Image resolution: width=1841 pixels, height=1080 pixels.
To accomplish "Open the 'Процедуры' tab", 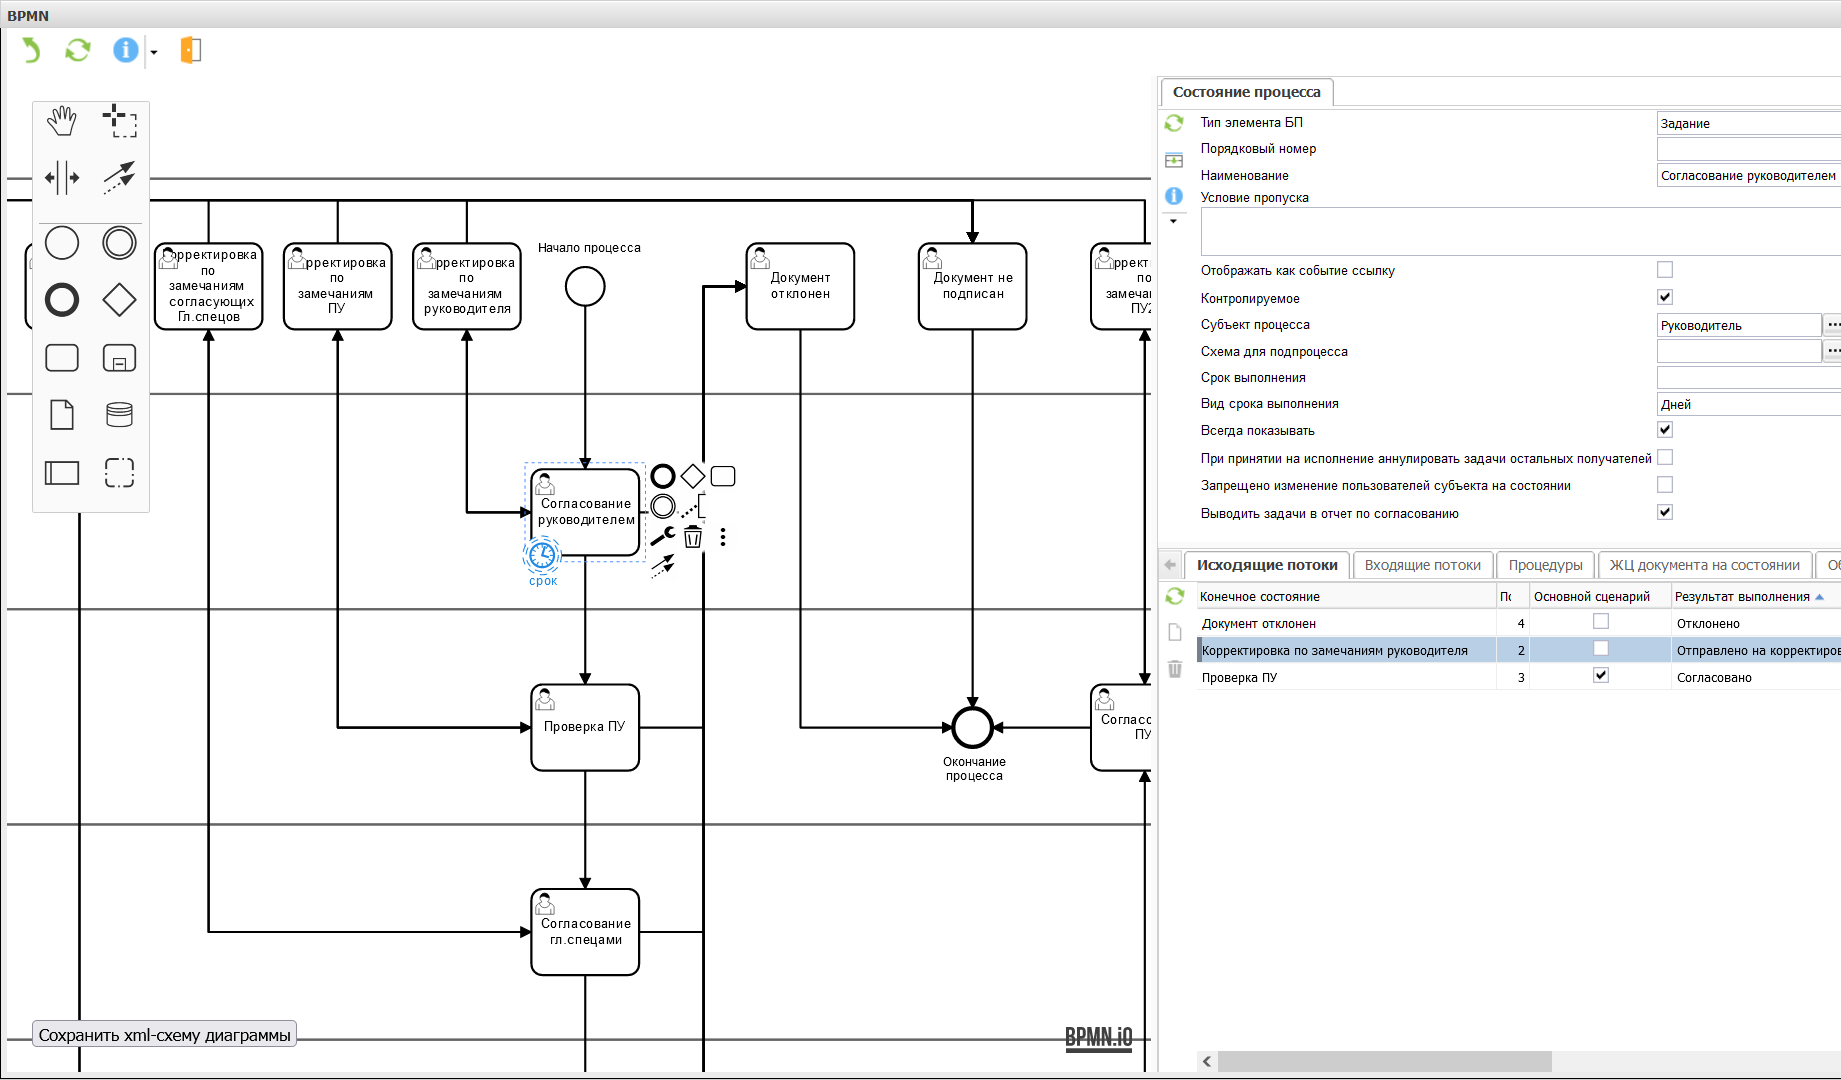I will click(x=1545, y=565).
